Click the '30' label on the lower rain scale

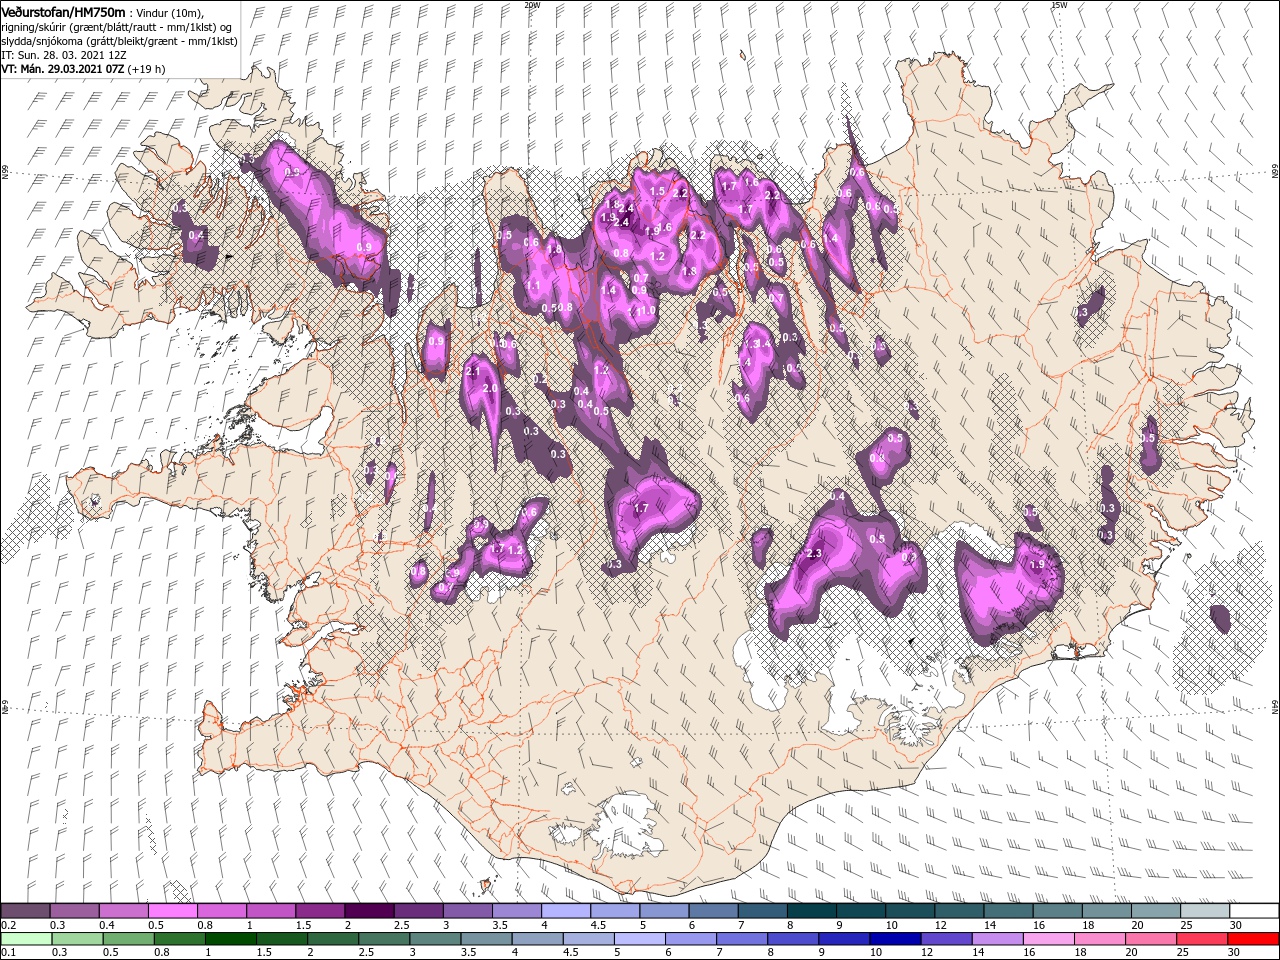point(1233,952)
